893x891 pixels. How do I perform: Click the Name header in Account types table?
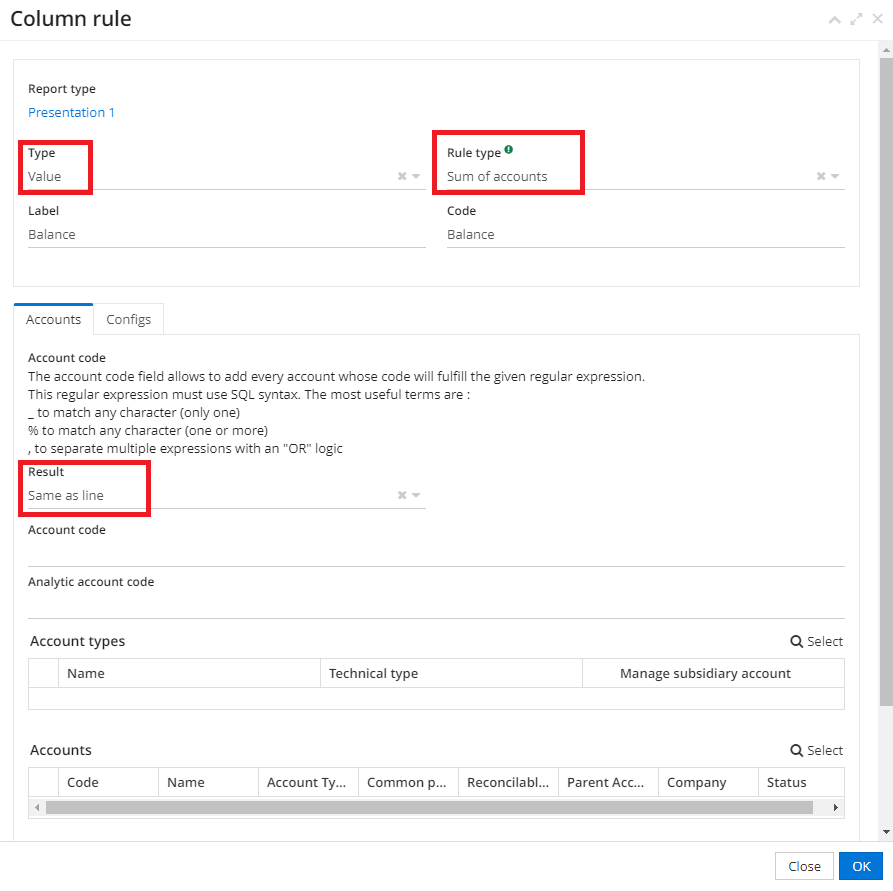(189, 673)
